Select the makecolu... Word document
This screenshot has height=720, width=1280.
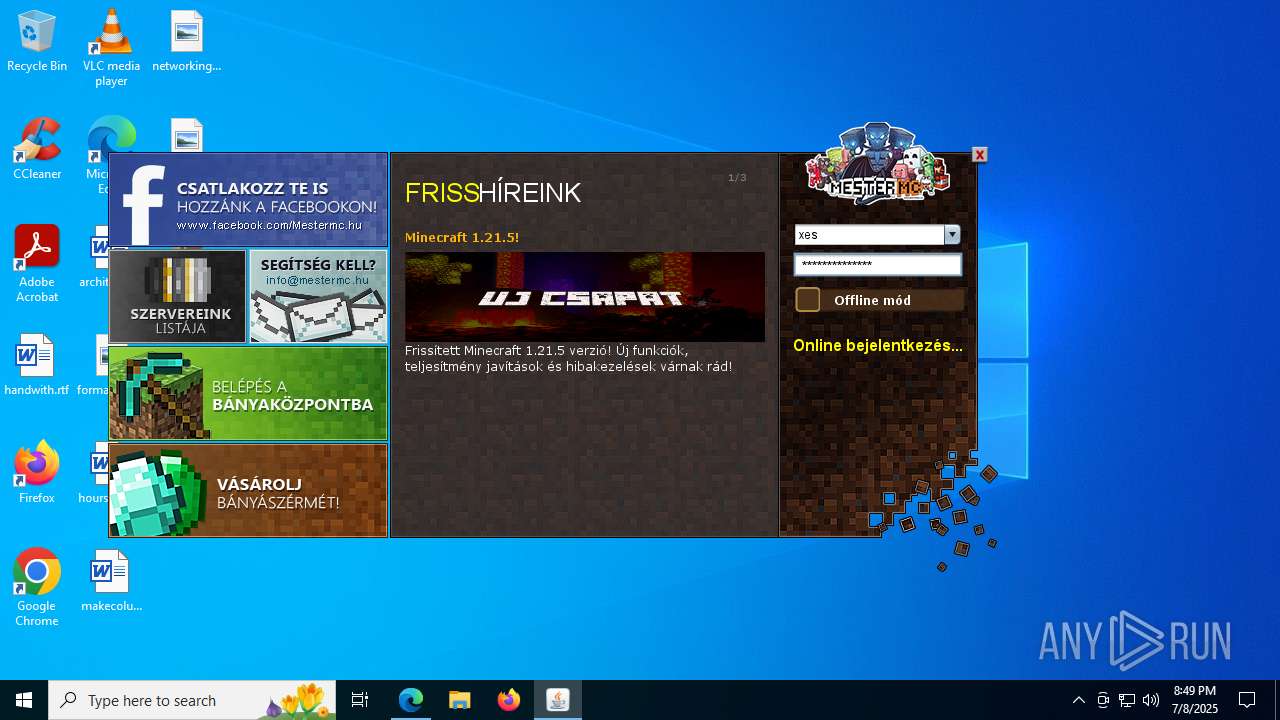111,582
